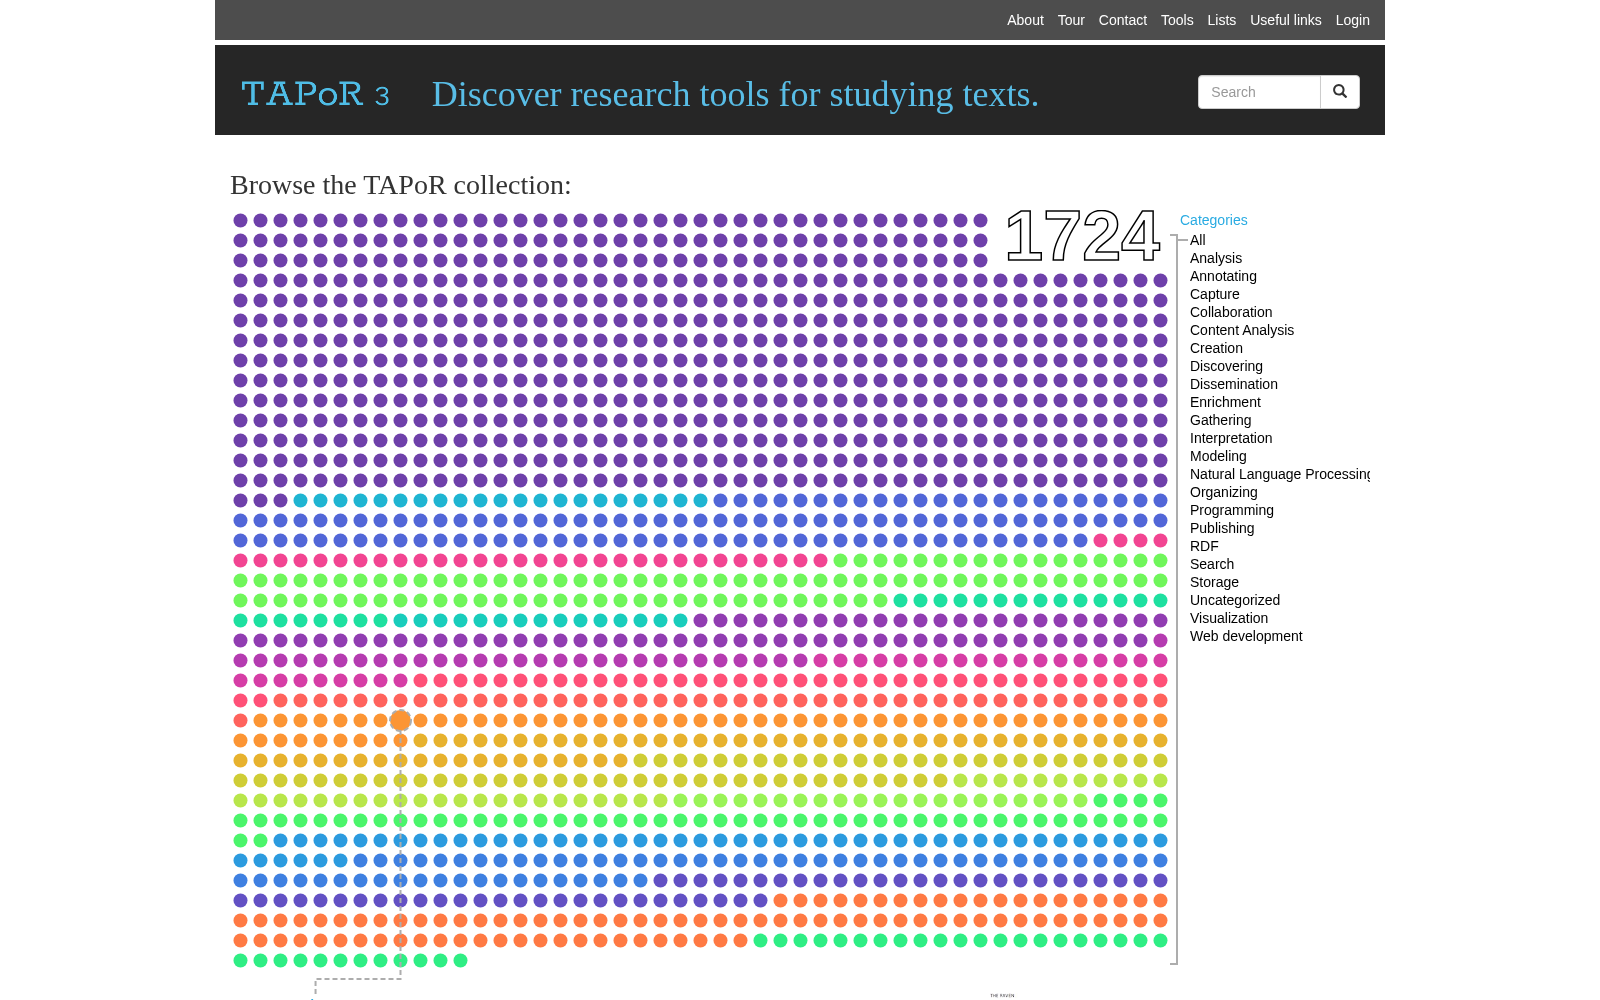Select the Collaboration category

click(1231, 312)
